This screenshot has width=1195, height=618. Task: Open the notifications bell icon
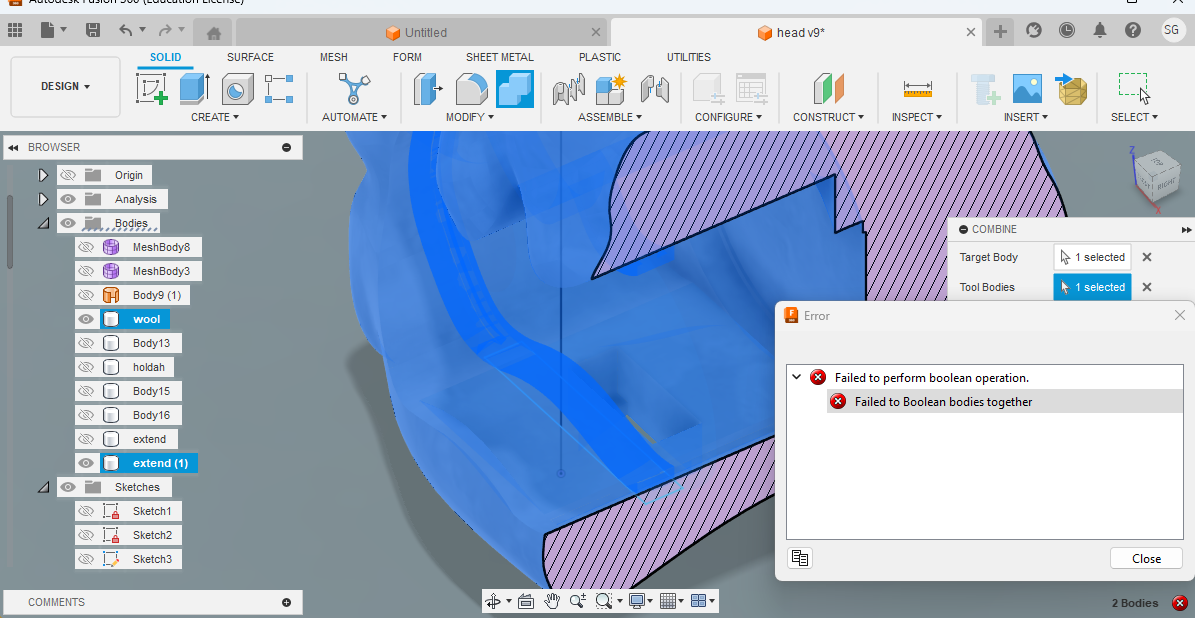[x=1101, y=30]
